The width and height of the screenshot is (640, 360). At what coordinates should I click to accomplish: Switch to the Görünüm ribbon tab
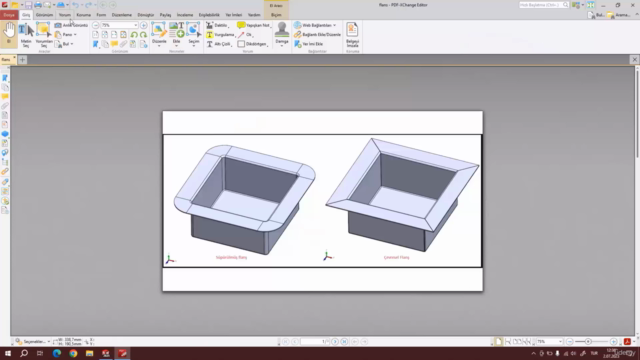click(44, 15)
